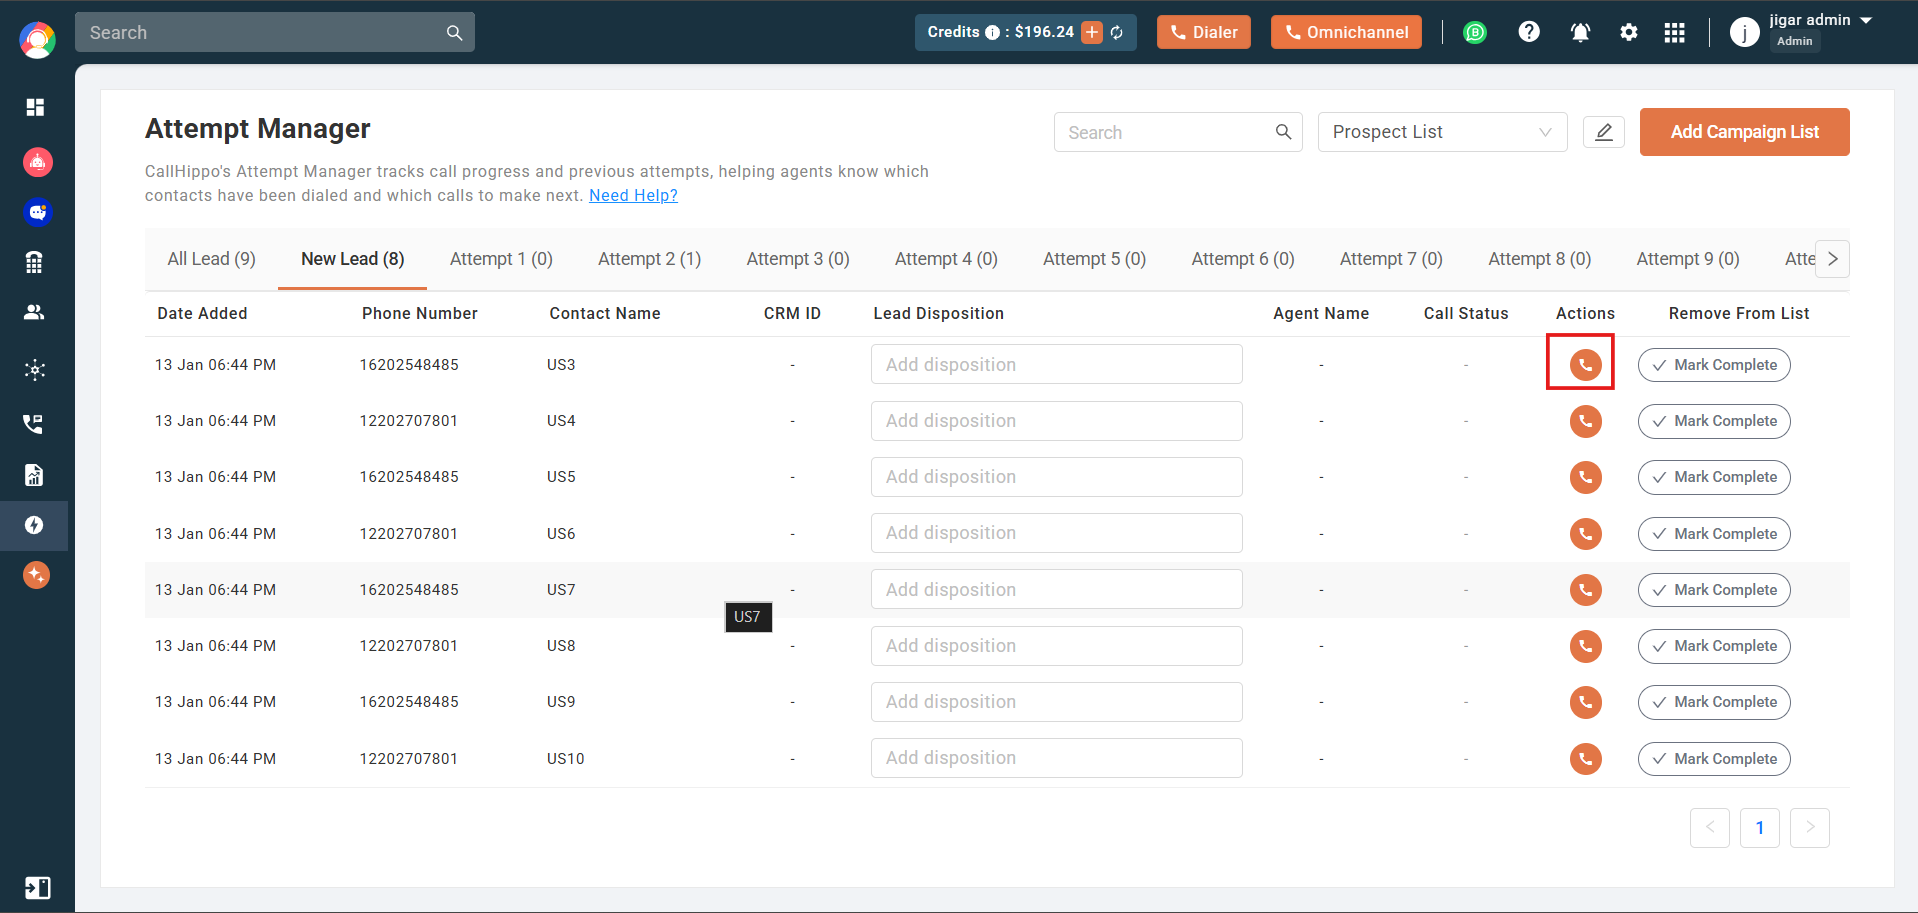1918x913 pixels.
Task: Open dashboard icon in left sidebar
Action: (35, 107)
